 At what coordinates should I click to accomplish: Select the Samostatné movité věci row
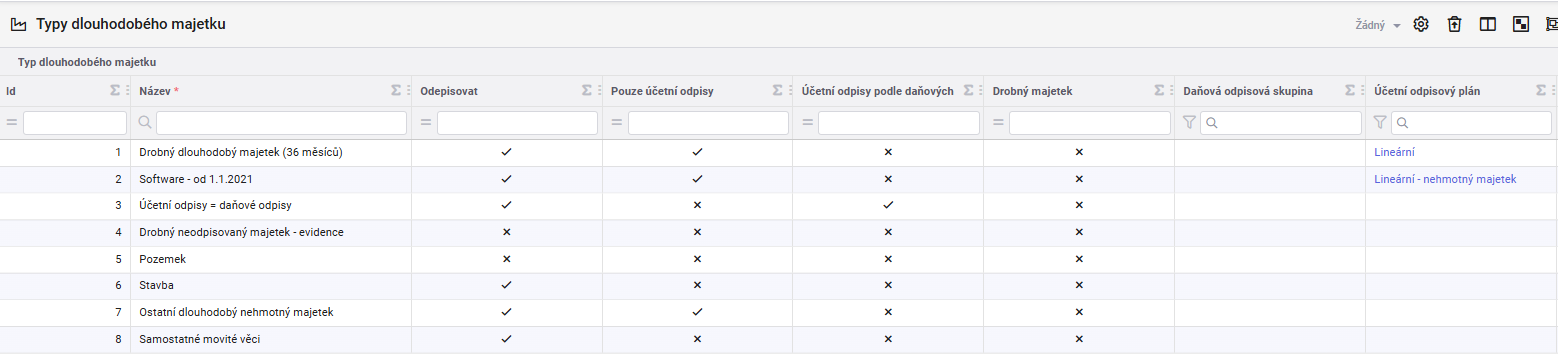(x=200, y=339)
